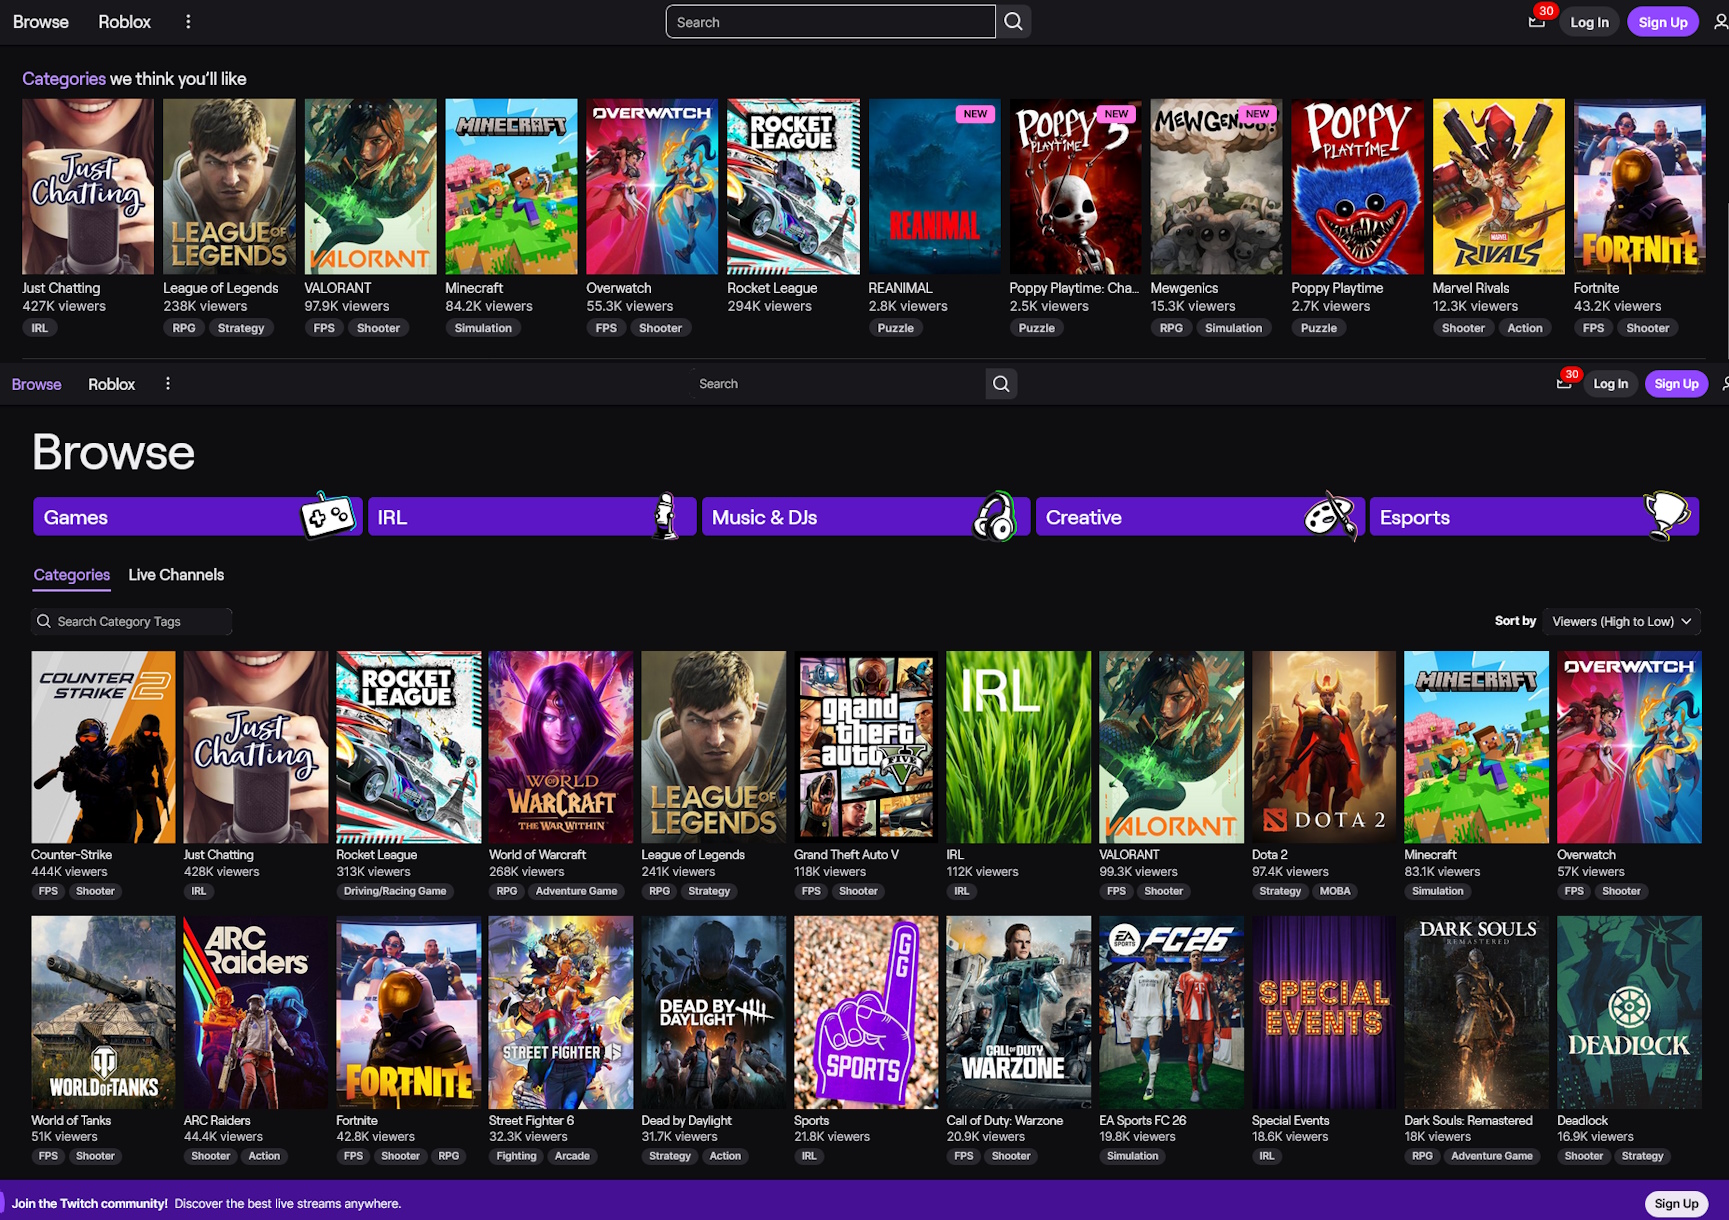Click Log In in the upper header
1729x1220 pixels.
coord(1589,22)
